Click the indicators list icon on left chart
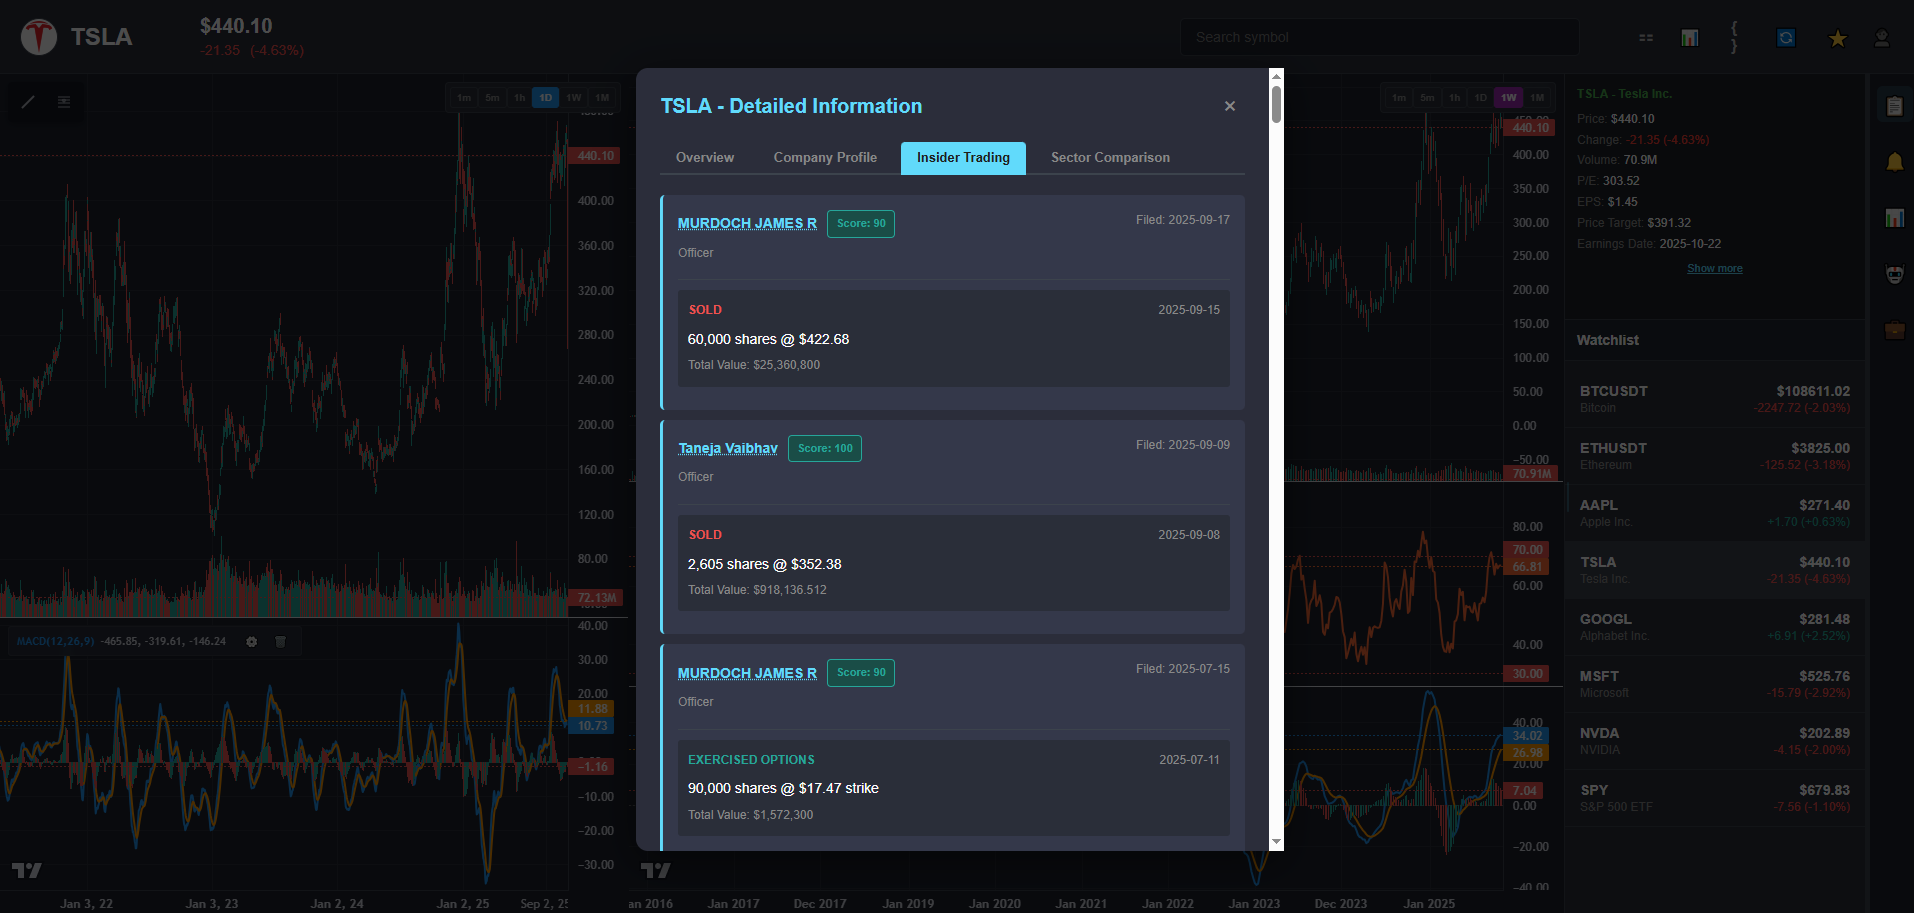 click(x=64, y=102)
